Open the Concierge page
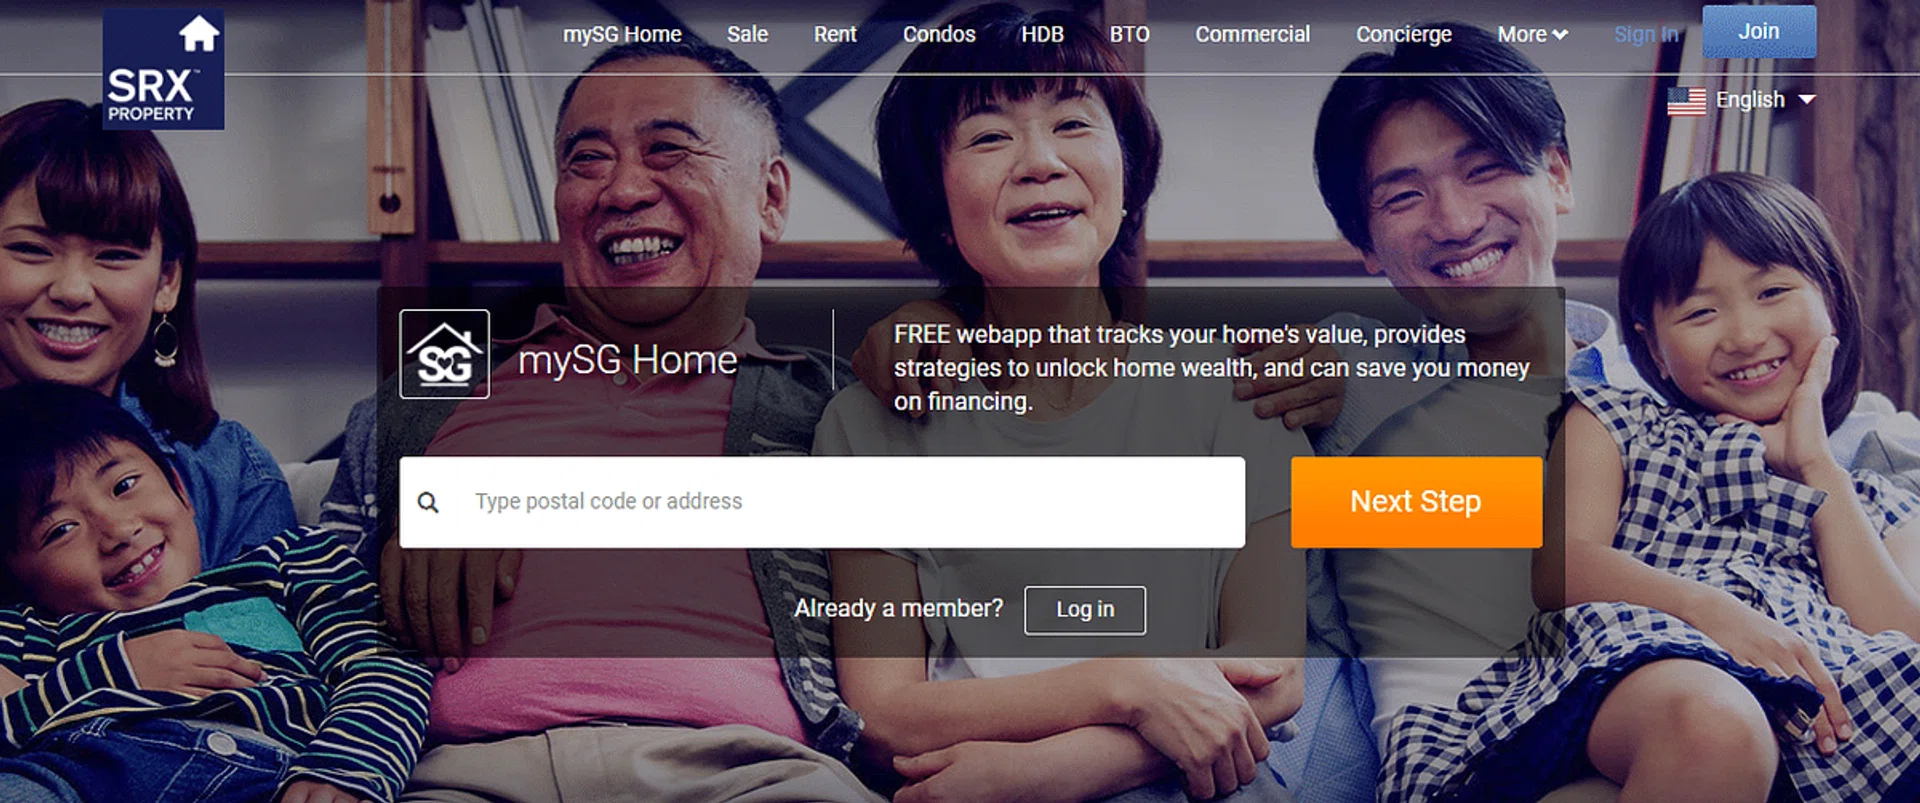Image resolution: width=1920 pixels, height=803 pixels. click(1403, 34)
